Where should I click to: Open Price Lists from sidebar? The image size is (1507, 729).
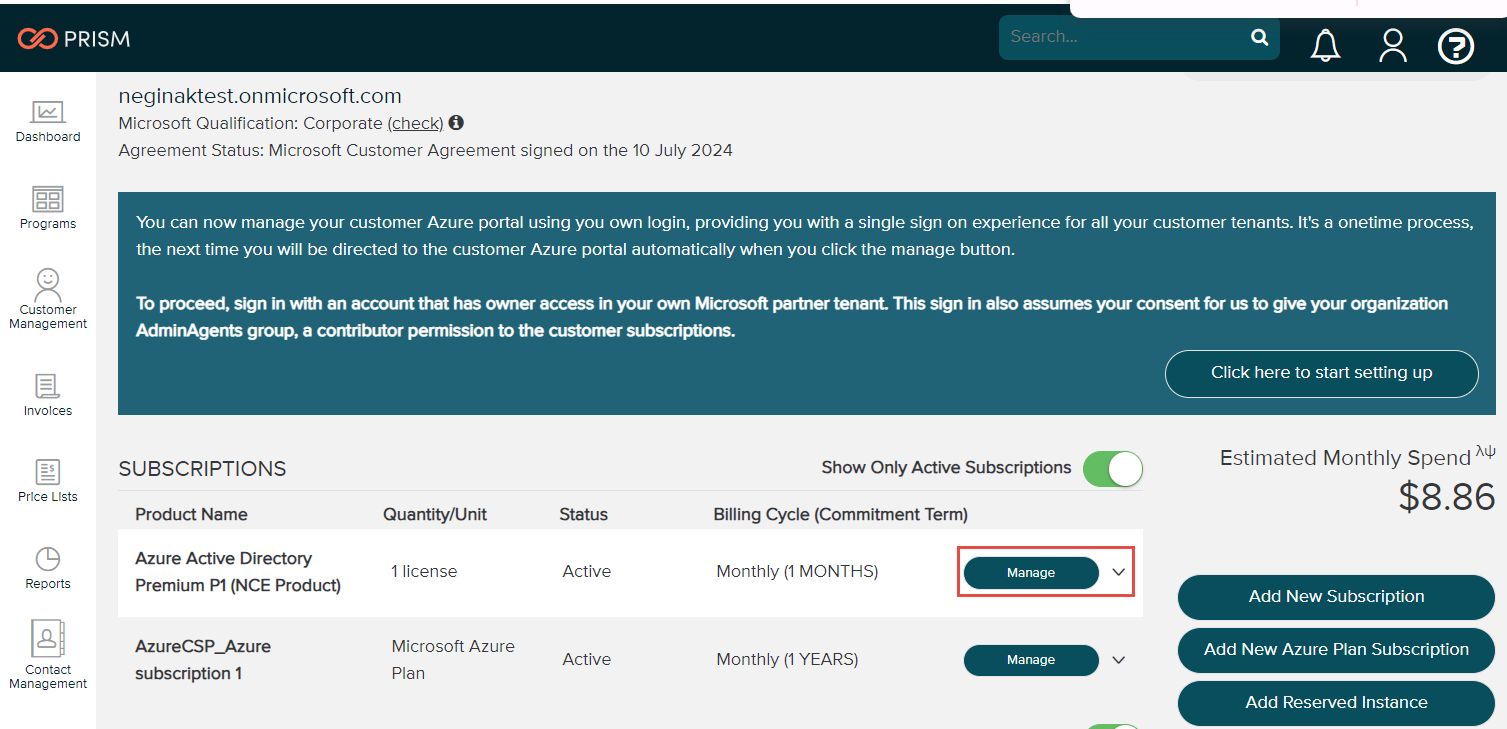[47, 480]
